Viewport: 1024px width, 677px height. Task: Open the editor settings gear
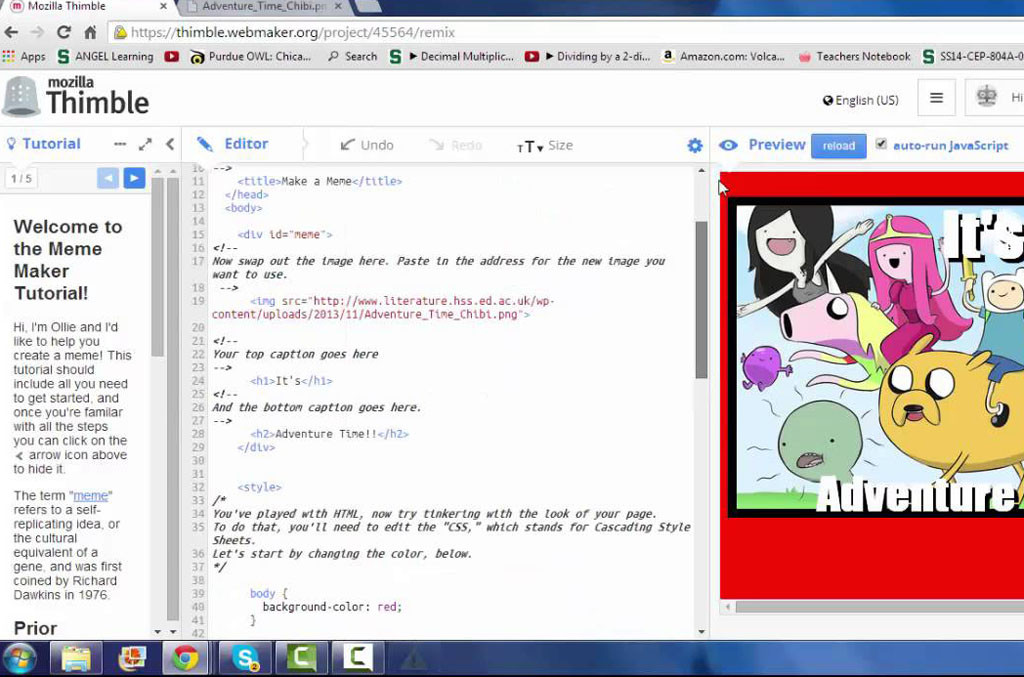[x=695, y=146]
